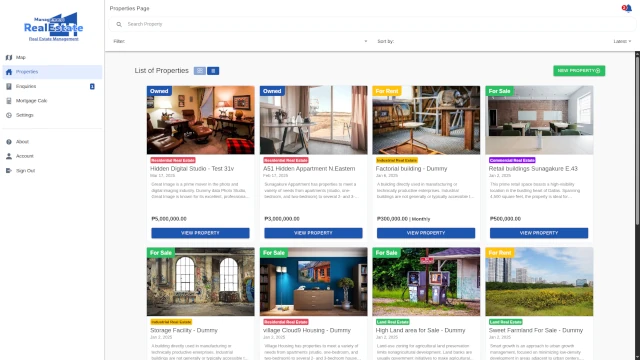Click Owned badge on Hidden Digital Studio
Viewport: 640px width, 360px height.
click(x=159, y=91)
